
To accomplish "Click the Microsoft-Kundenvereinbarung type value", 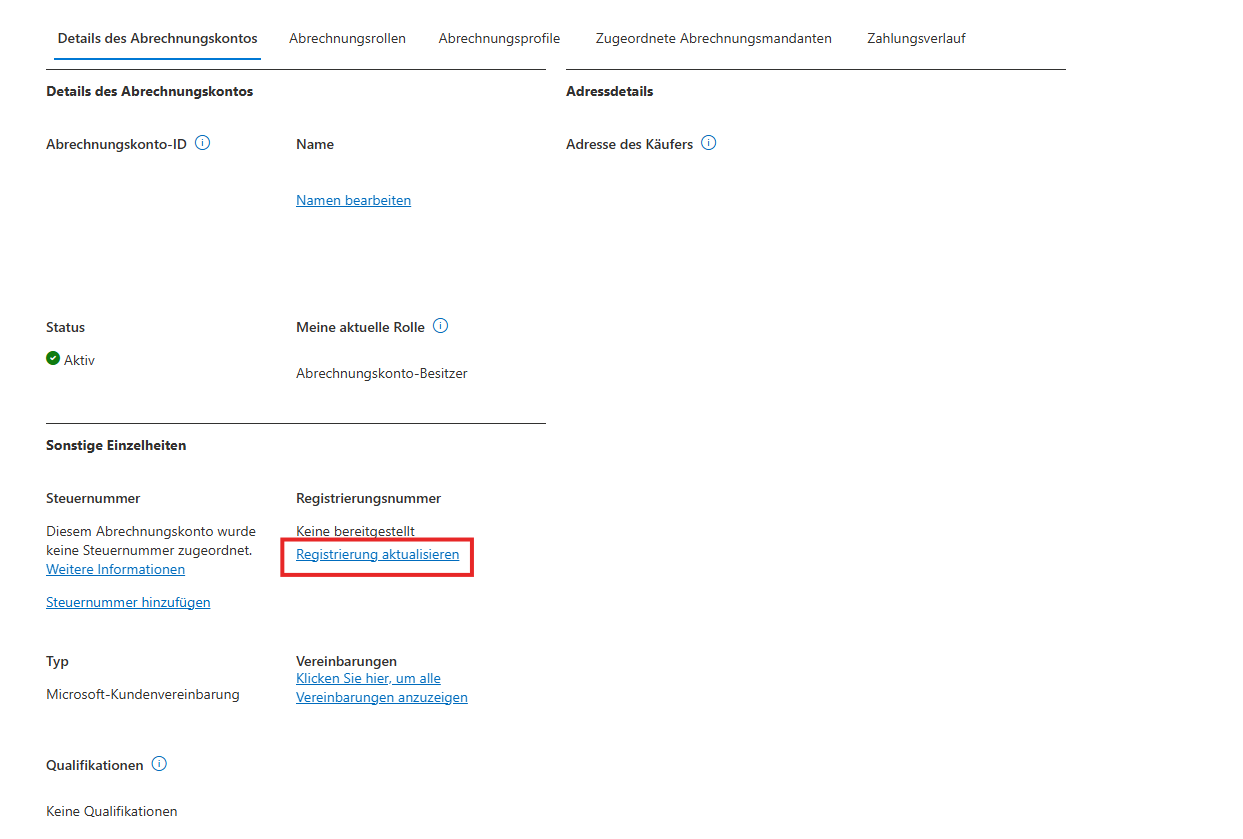I will tap(142, 694).
